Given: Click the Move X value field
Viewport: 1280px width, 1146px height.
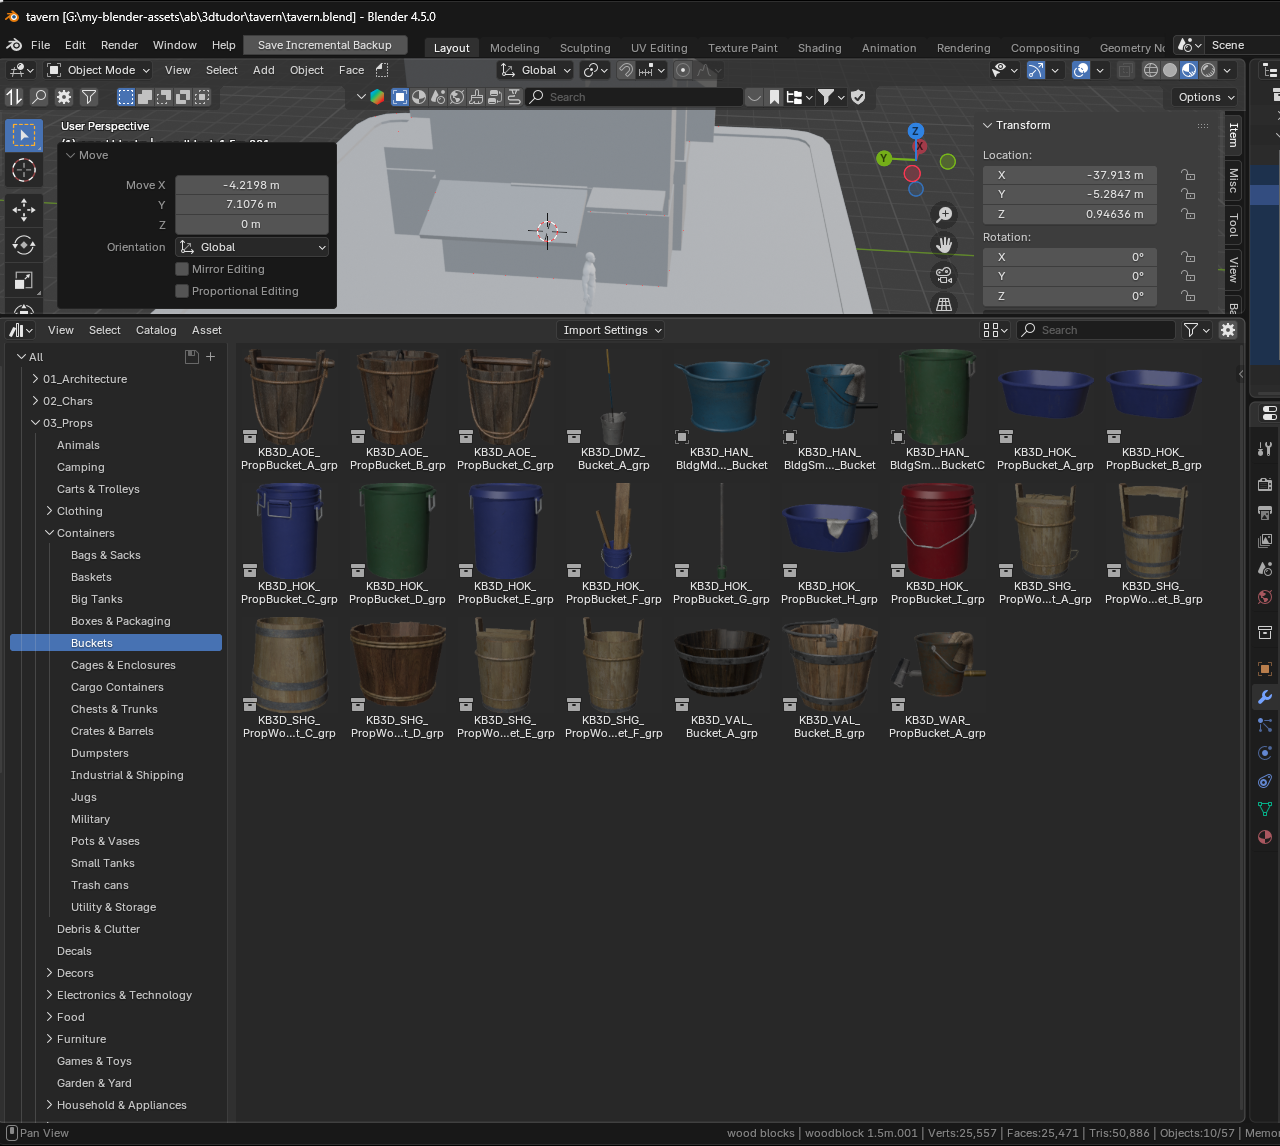Looking at the screenshot, I should (x=252, y=185).
